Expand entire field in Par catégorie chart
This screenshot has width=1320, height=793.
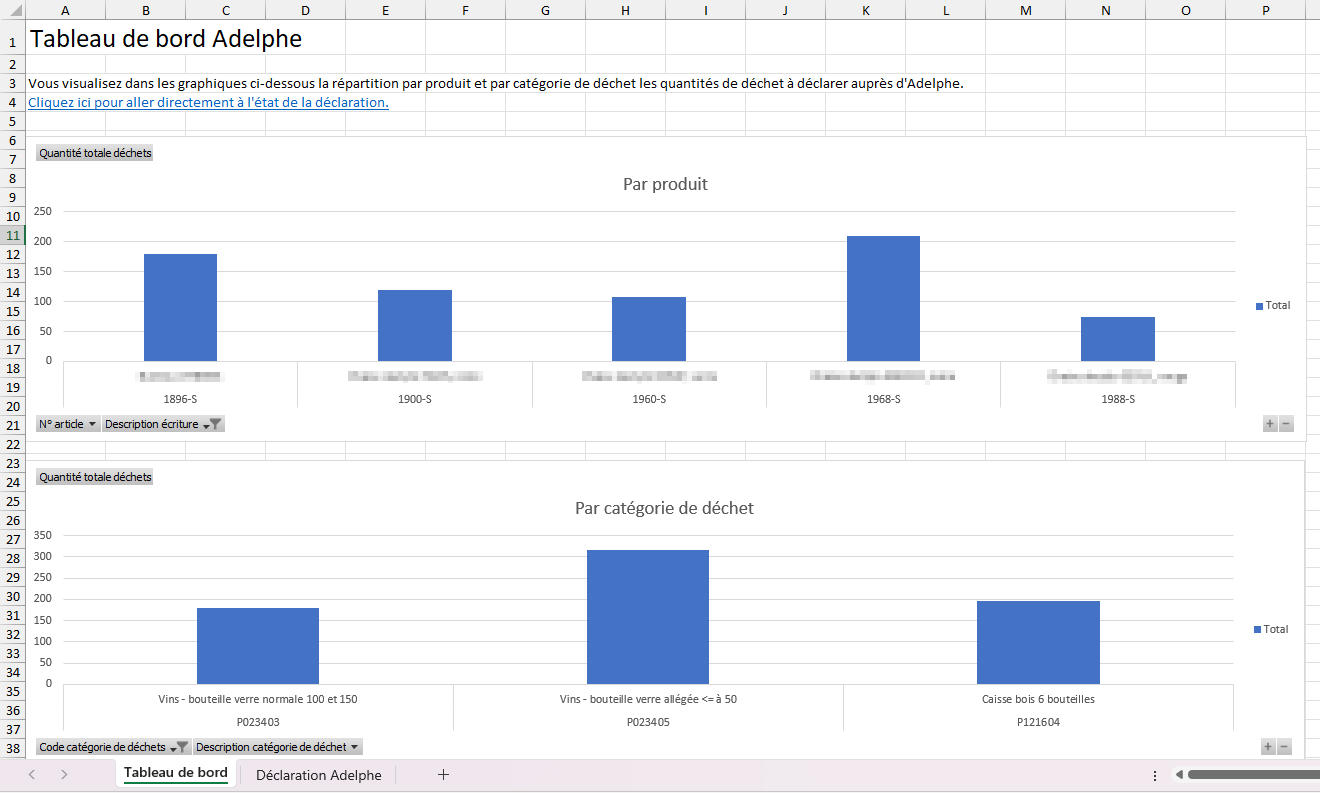click(x=1268, y=747)
